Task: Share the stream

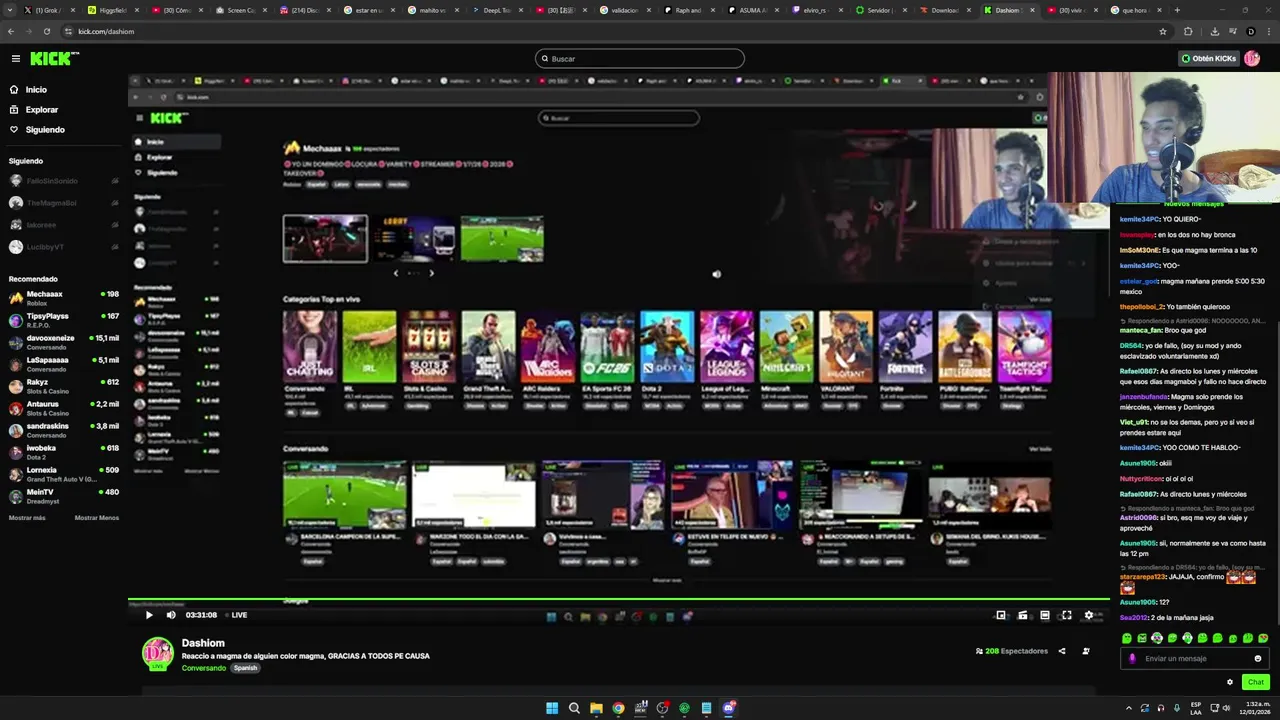Action: point(1062,651)
